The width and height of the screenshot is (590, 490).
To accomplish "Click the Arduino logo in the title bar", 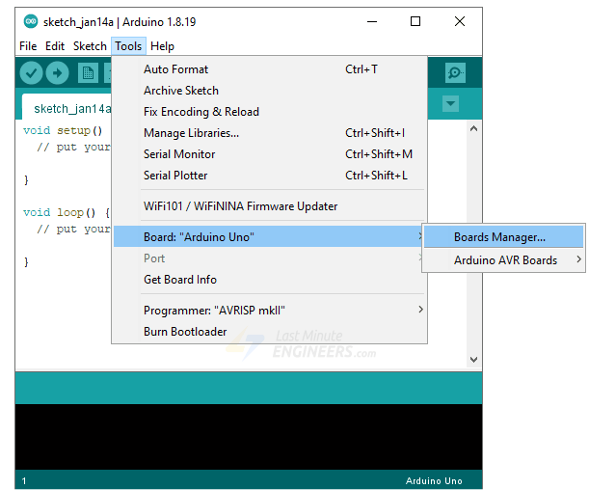I will point(30,21).
